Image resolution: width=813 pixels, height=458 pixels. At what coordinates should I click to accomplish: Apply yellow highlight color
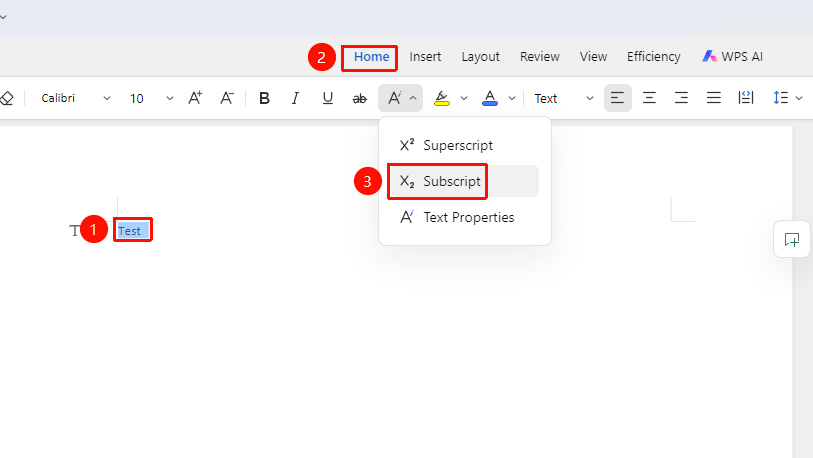tap(442, 98)
